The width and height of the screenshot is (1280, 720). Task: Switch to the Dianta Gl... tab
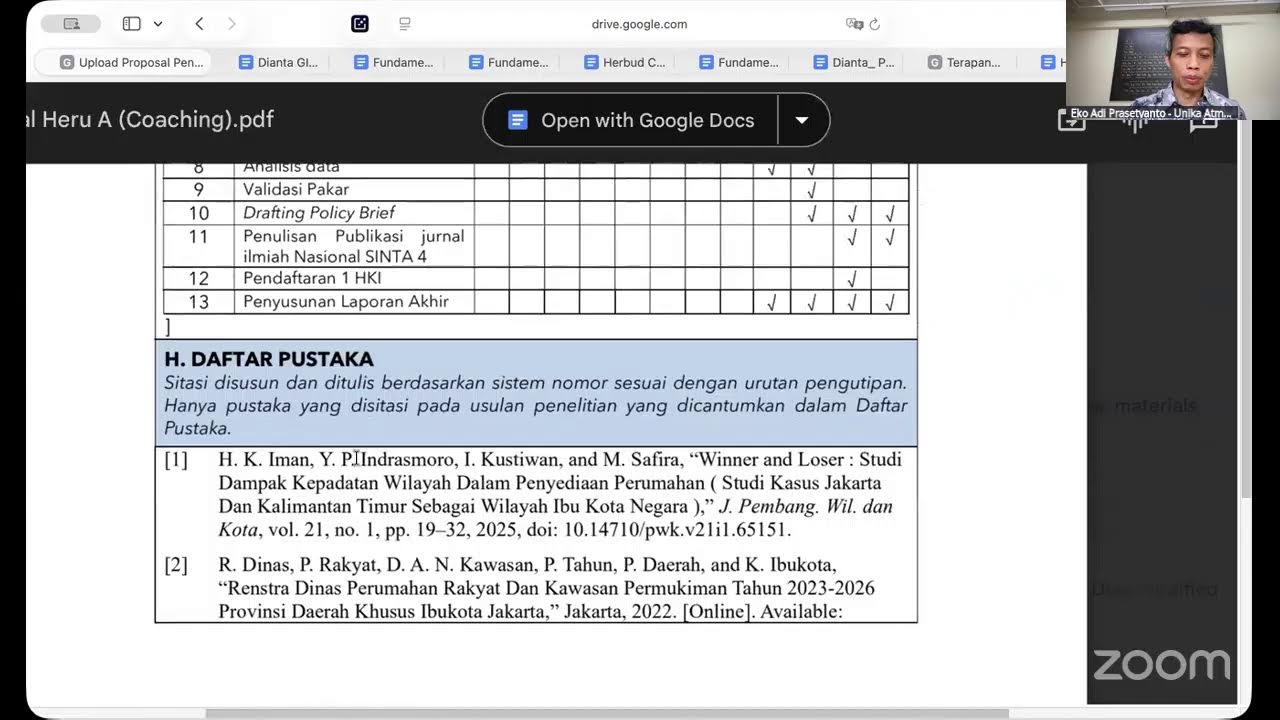pos(278,62)
